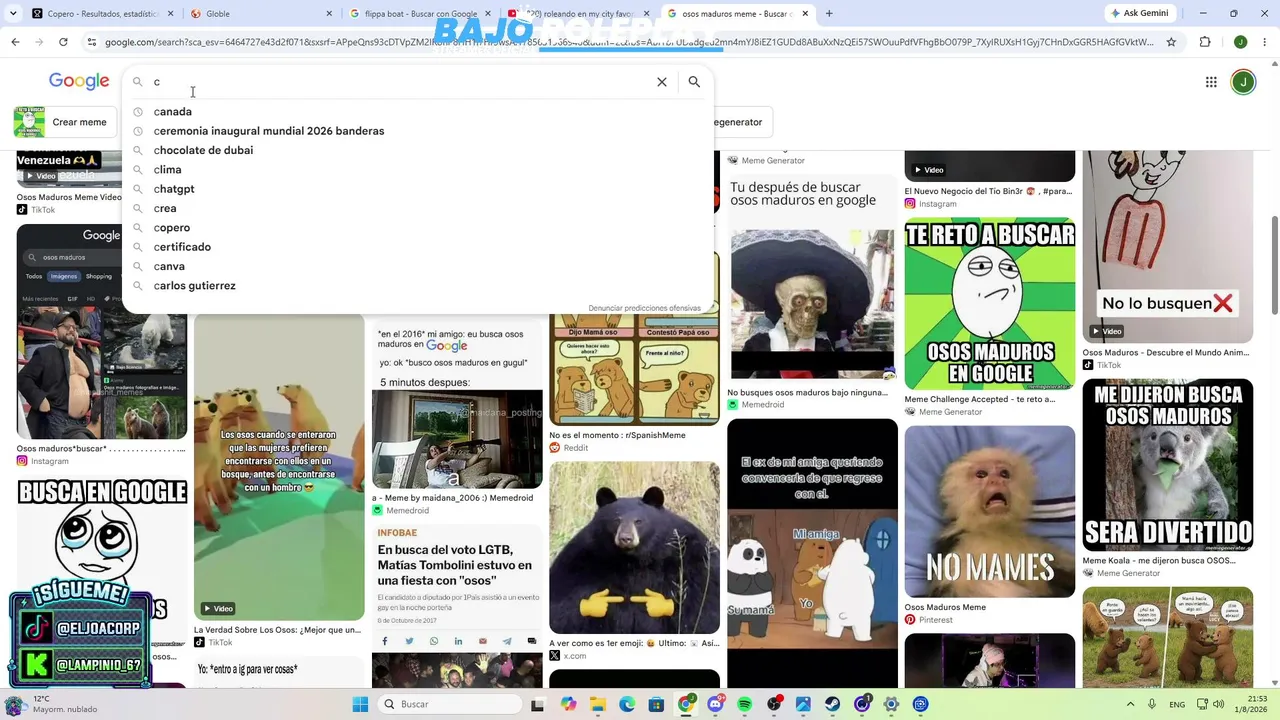Switch to the Copero Resultados tab
This screenshot has width=1280, height=720.
tap(104, 14)
